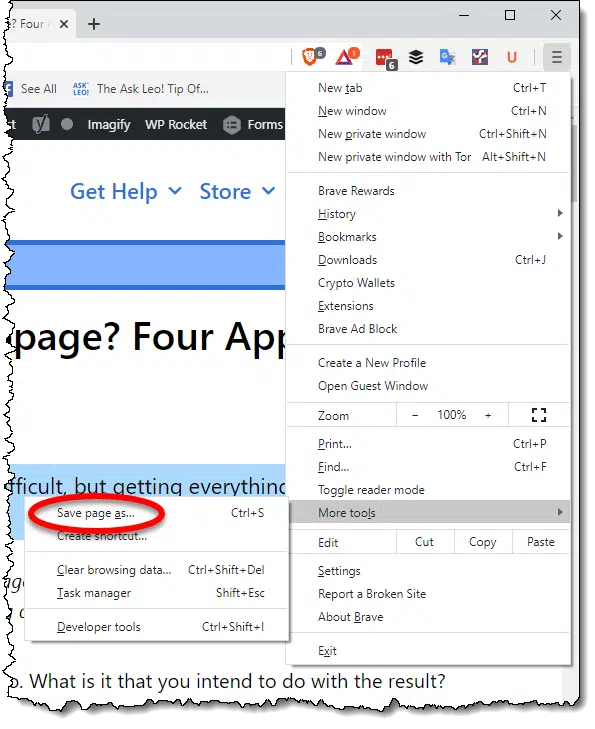Expand the Bookmarks submenu arrow

pyautogui.click(x=560, y=236)
